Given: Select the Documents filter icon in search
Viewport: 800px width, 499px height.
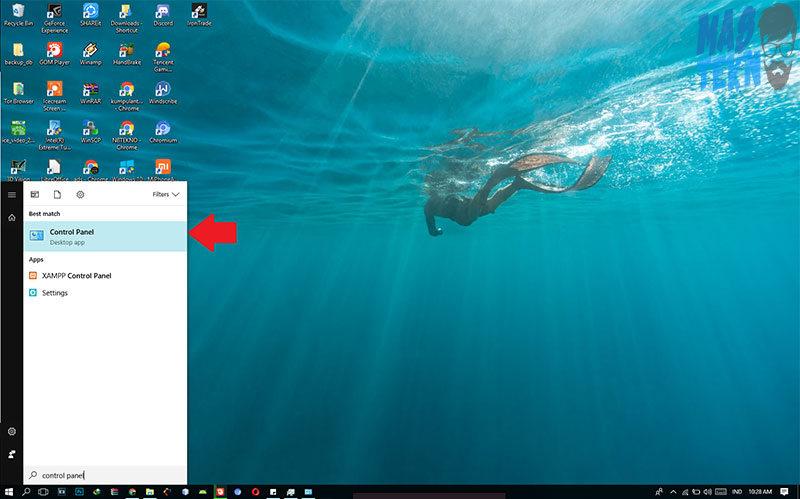Looking at the screenshot, I should point(57,194).
